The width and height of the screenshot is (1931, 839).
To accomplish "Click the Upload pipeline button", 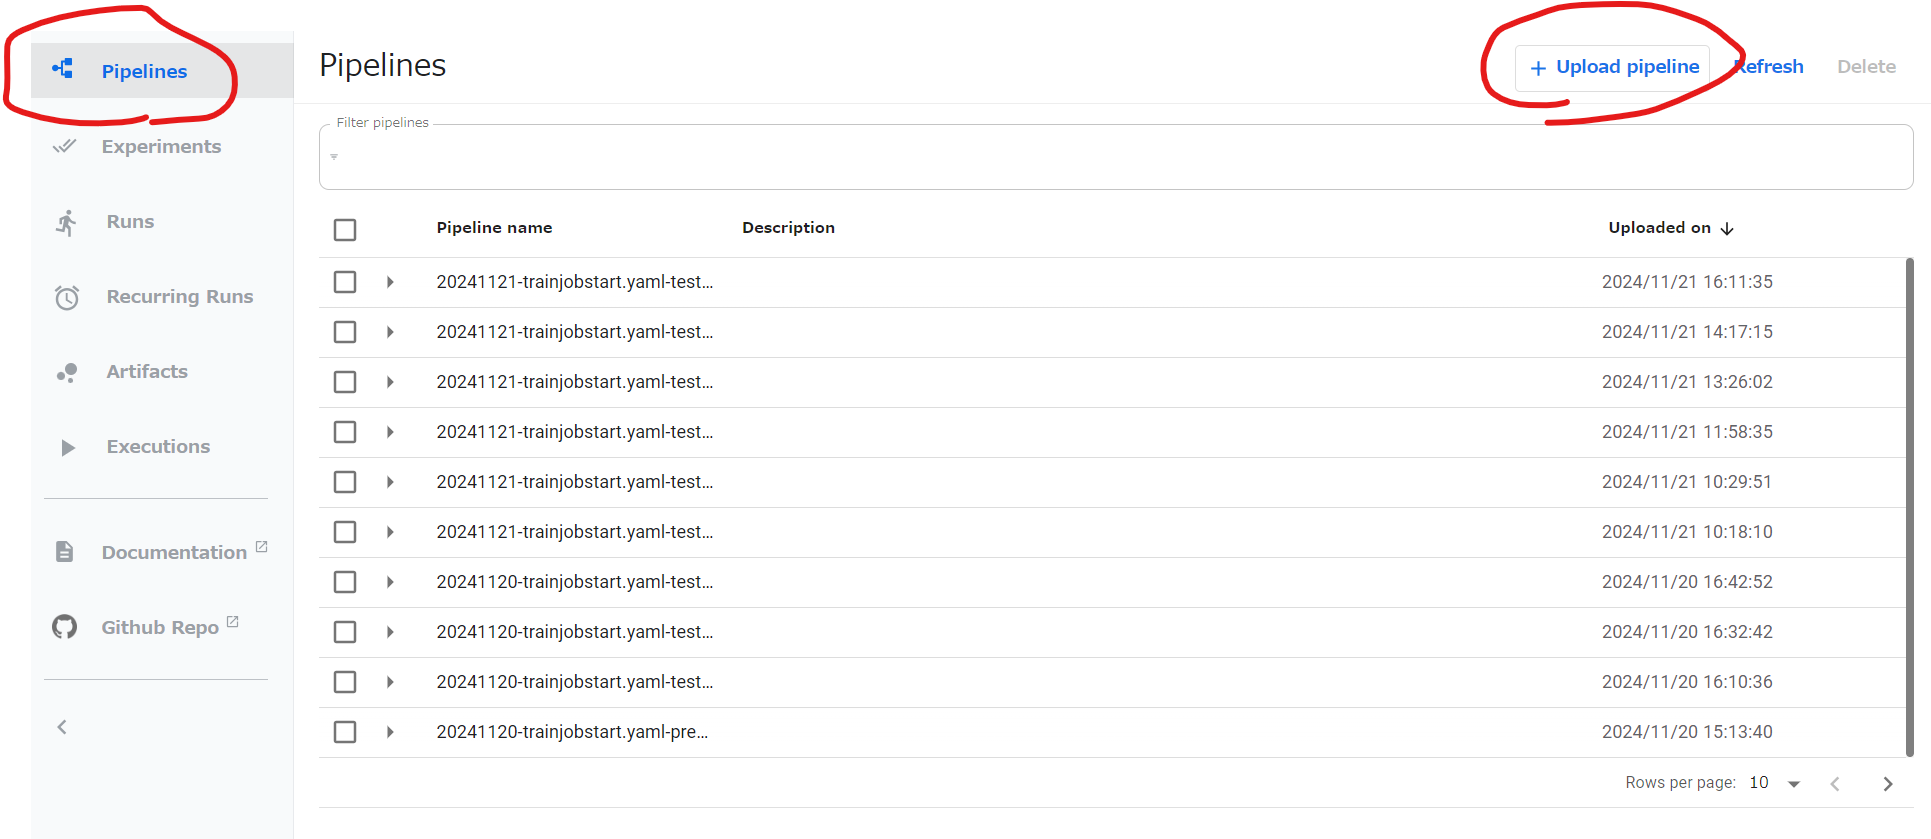I will [1613, 67].
